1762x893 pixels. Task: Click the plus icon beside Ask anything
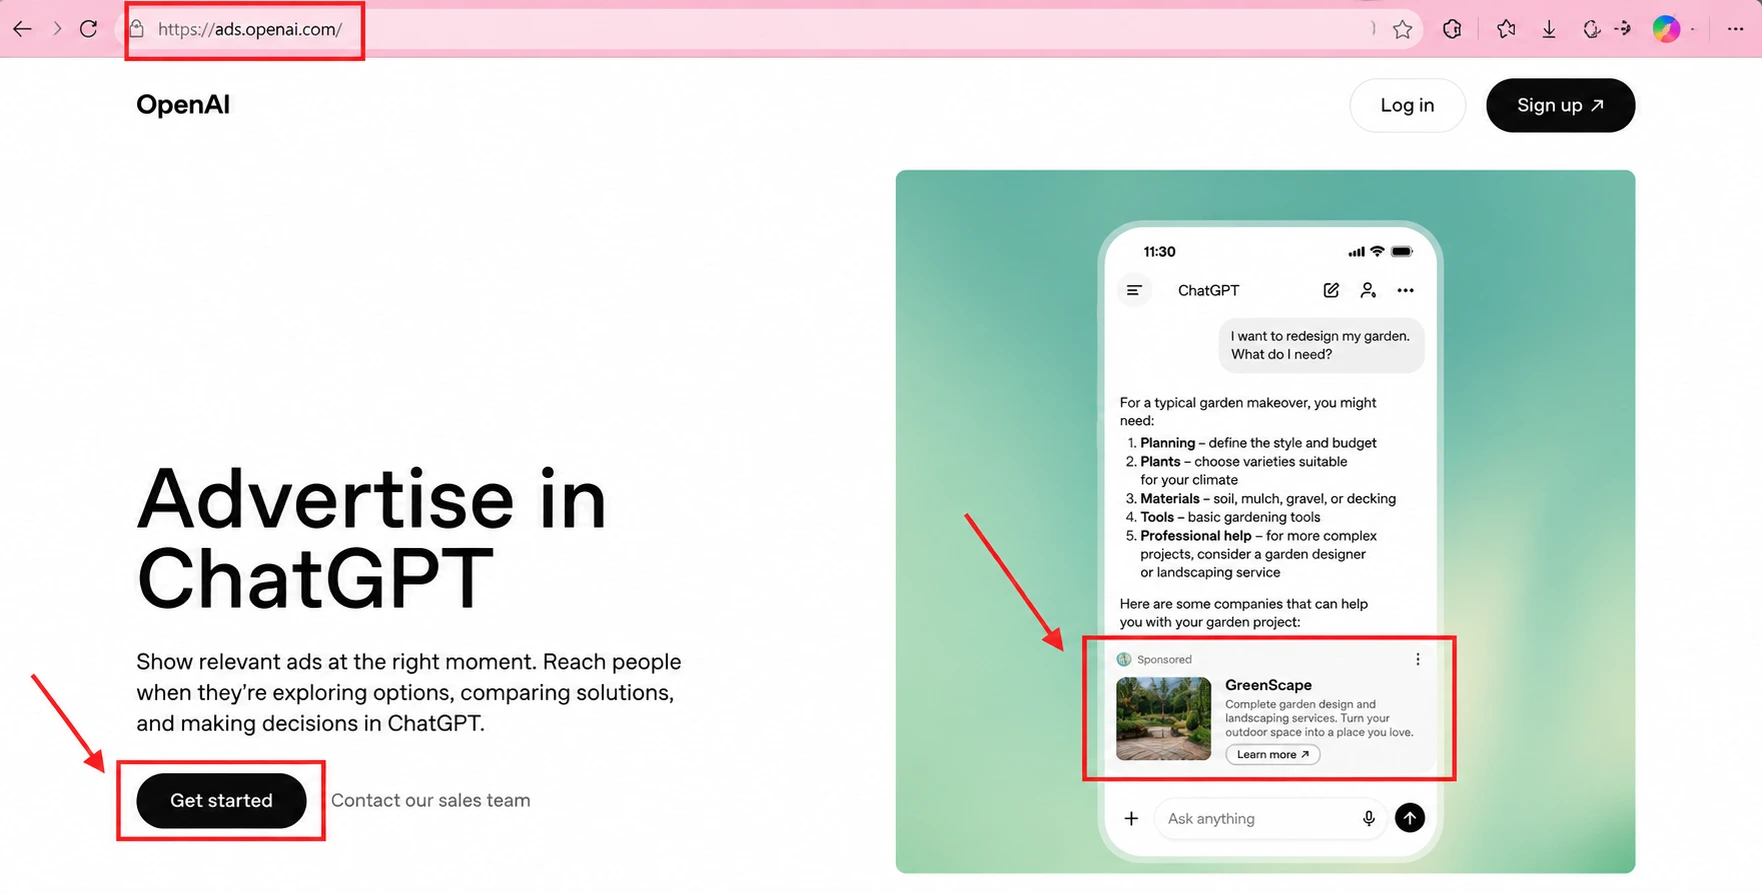point(1131,818)
